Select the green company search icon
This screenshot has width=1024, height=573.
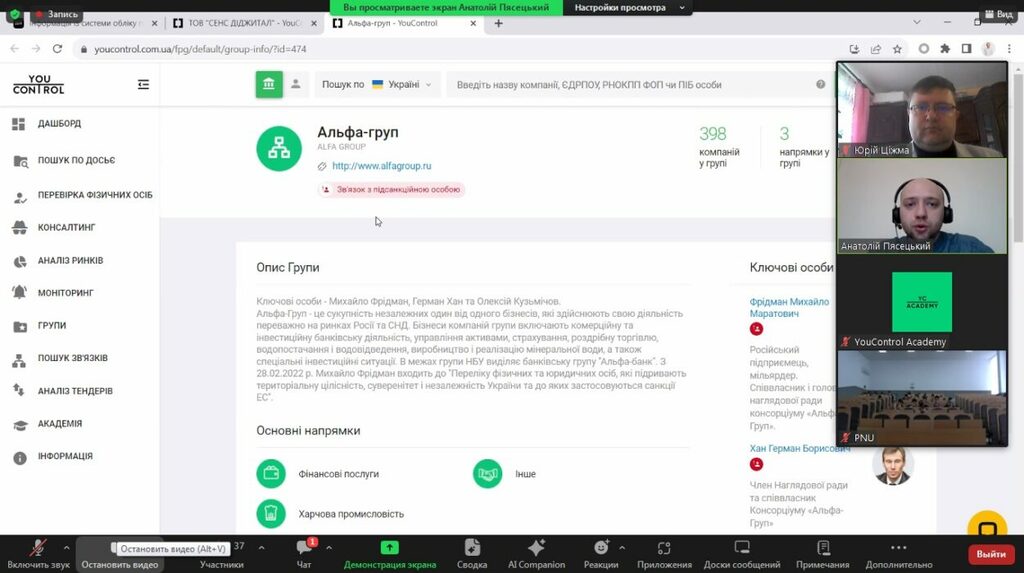pos(268,85)
